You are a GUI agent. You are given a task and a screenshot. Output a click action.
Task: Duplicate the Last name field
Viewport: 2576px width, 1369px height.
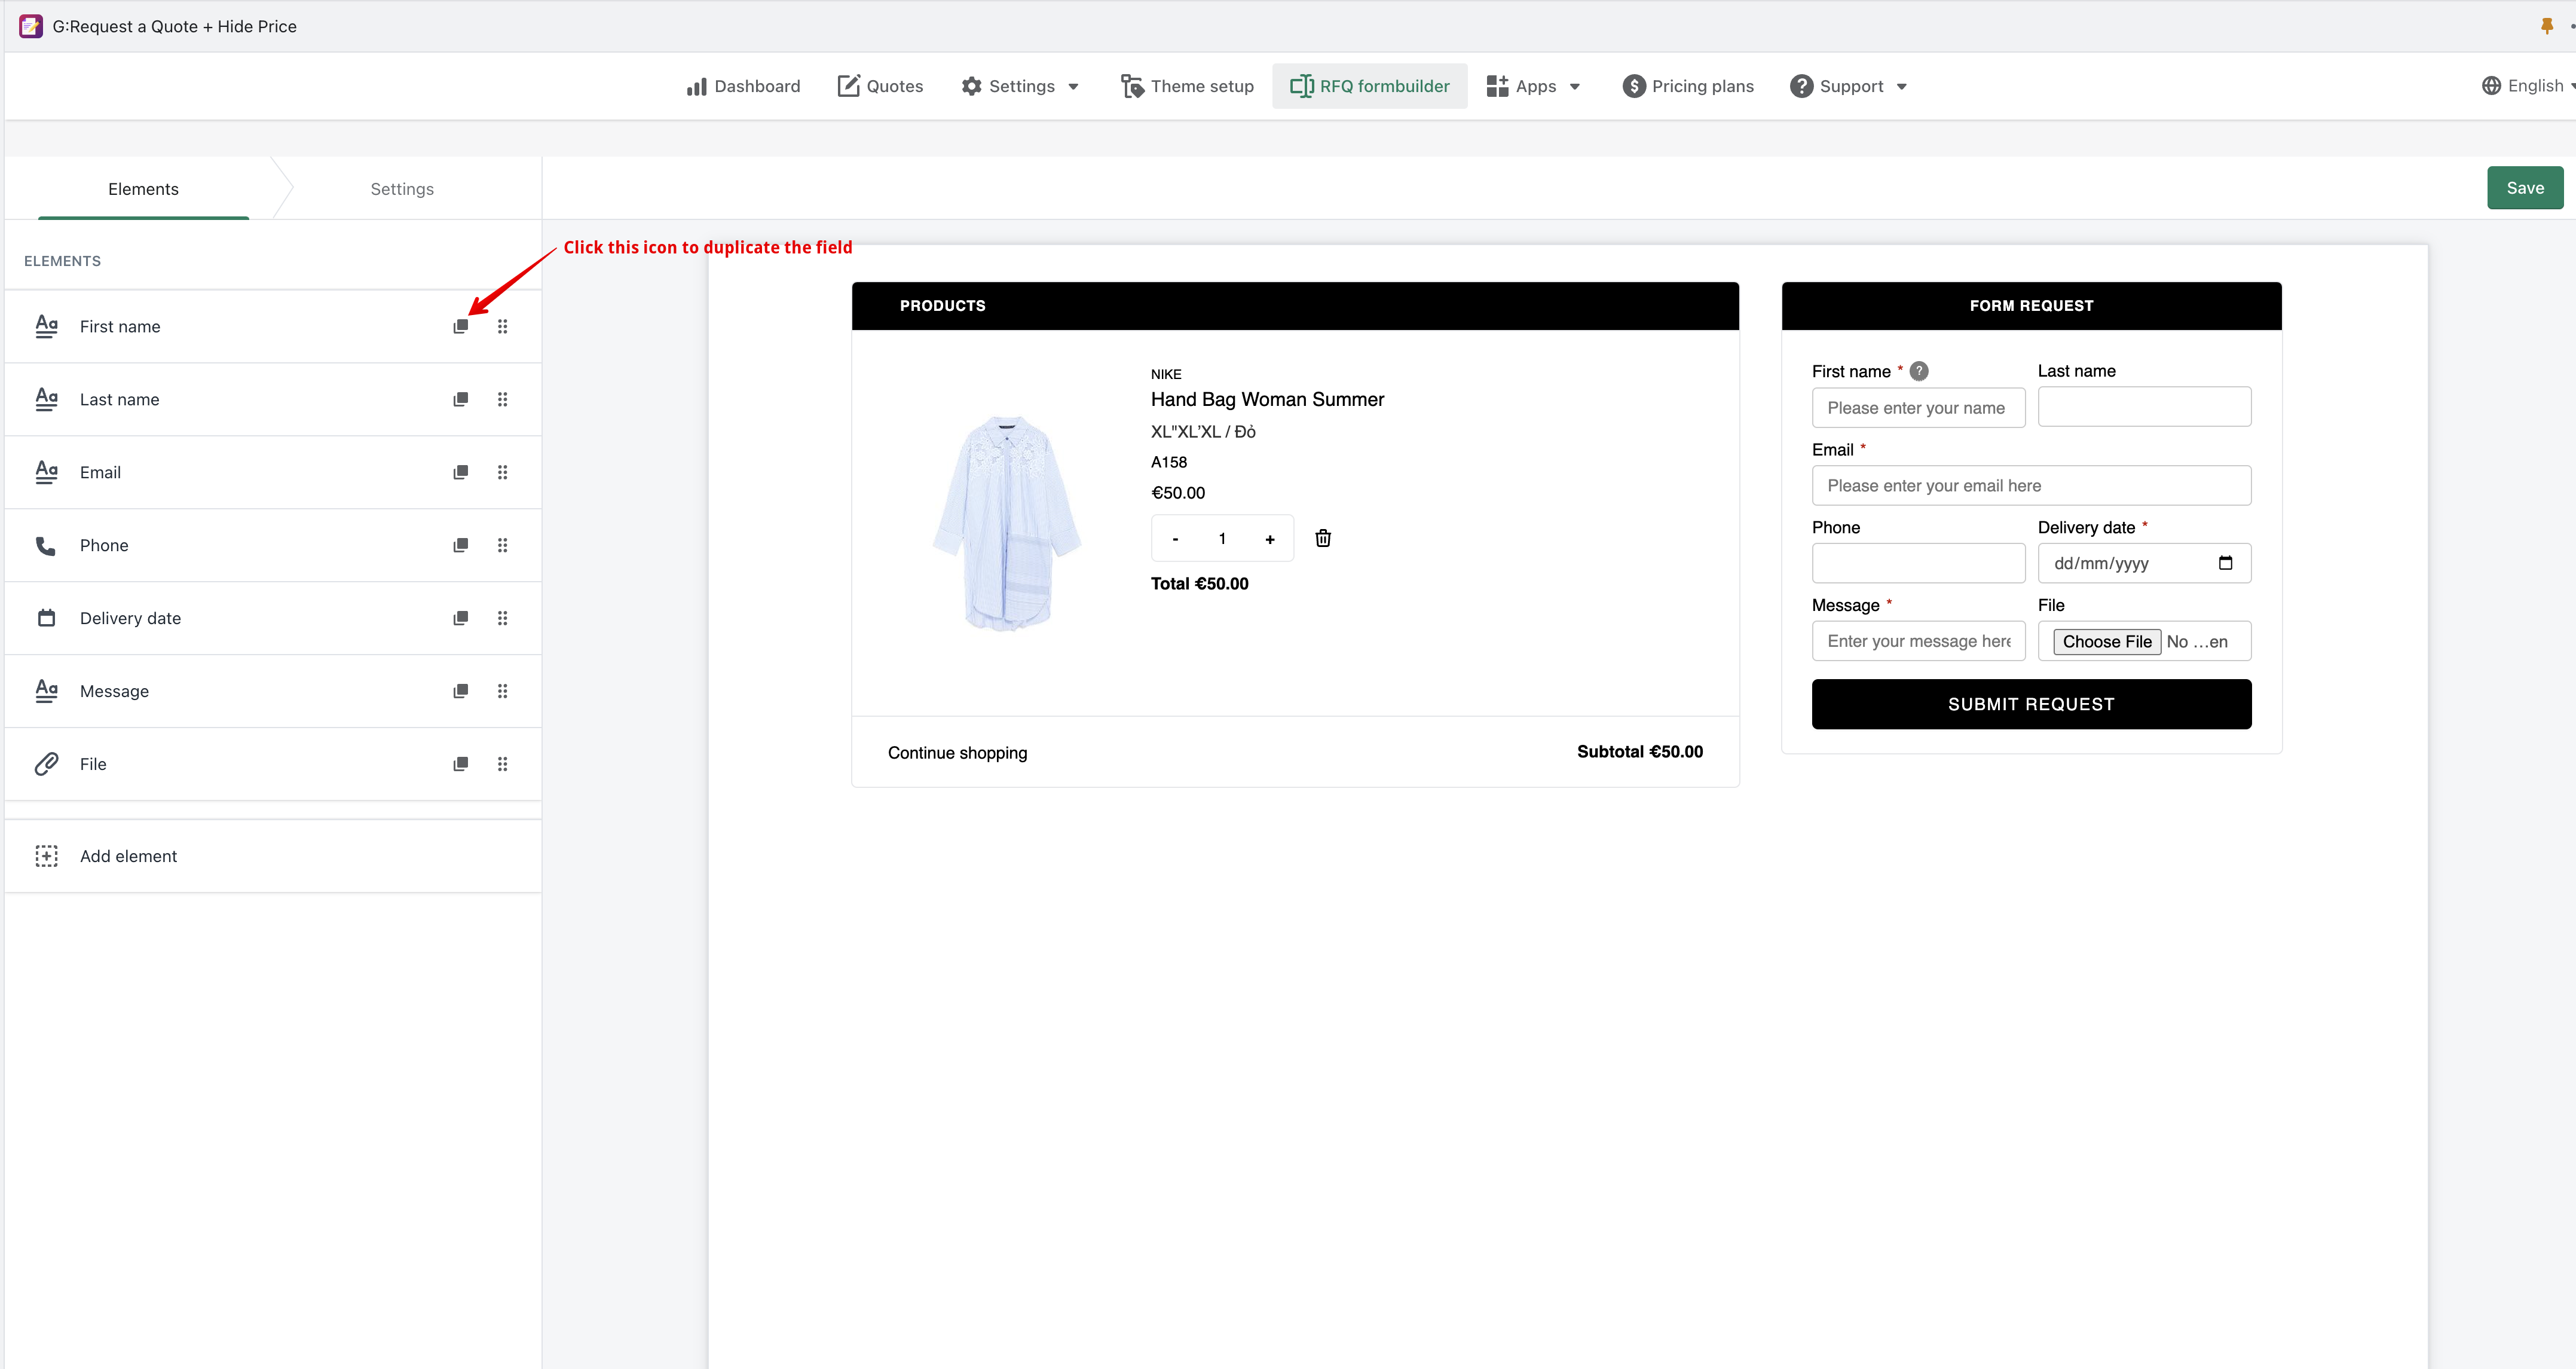[460, 399]
